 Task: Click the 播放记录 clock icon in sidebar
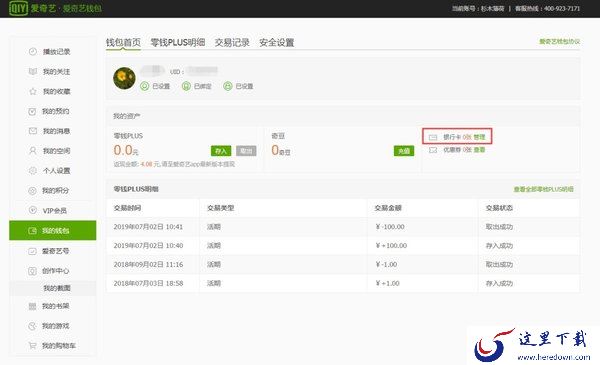coord(33,51)
